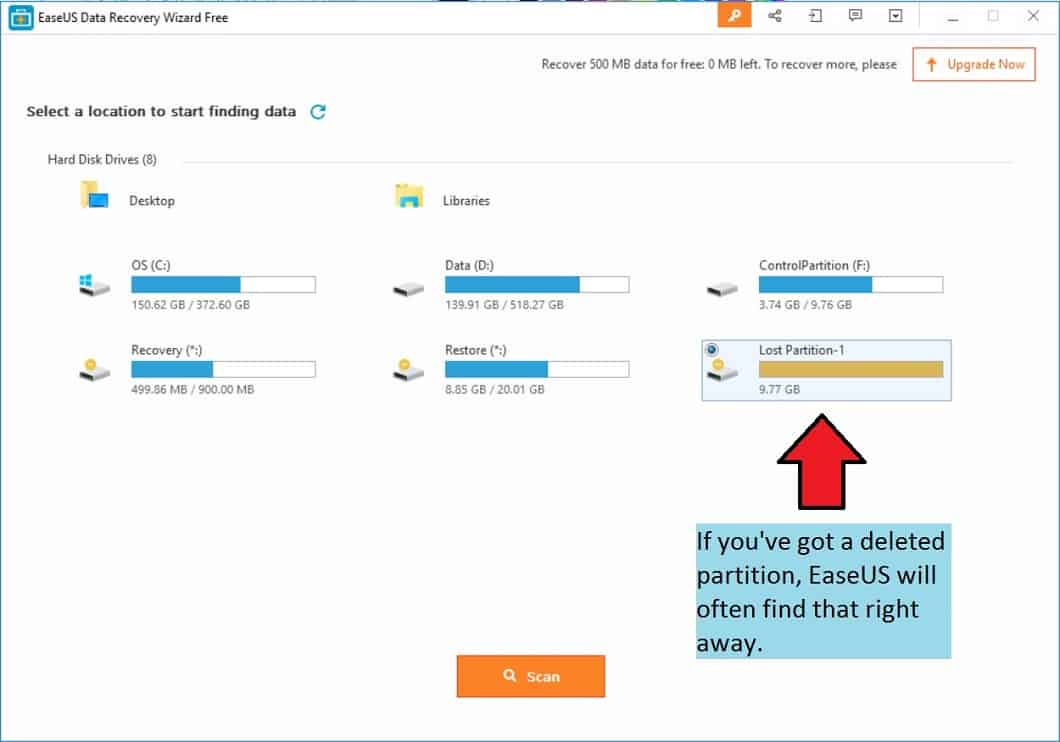The height and width of the screenshot is (742, 1060).
Task: Select the ControlPartition (F:) drive icon
Action: tap(722, 289)
